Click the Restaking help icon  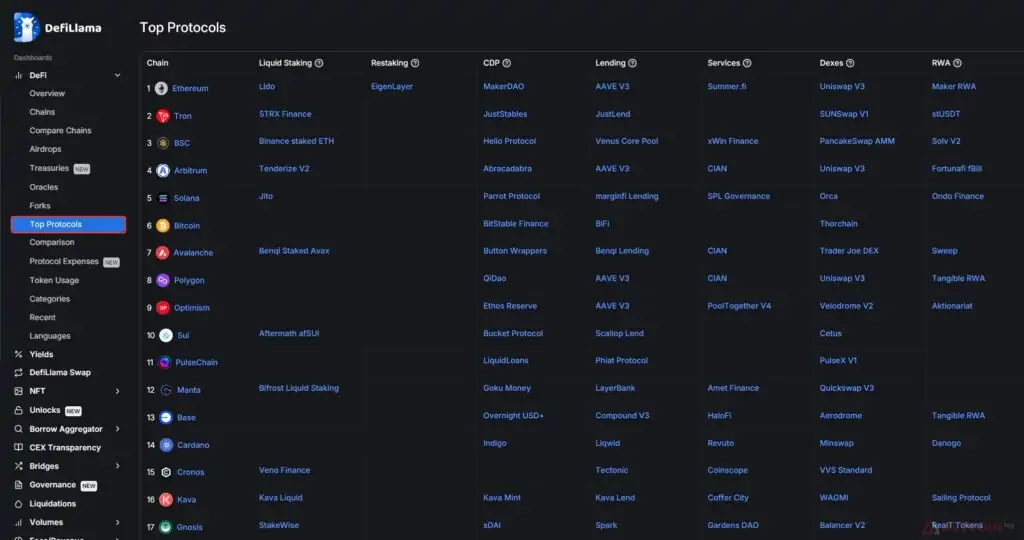click(x=415, y=63)
